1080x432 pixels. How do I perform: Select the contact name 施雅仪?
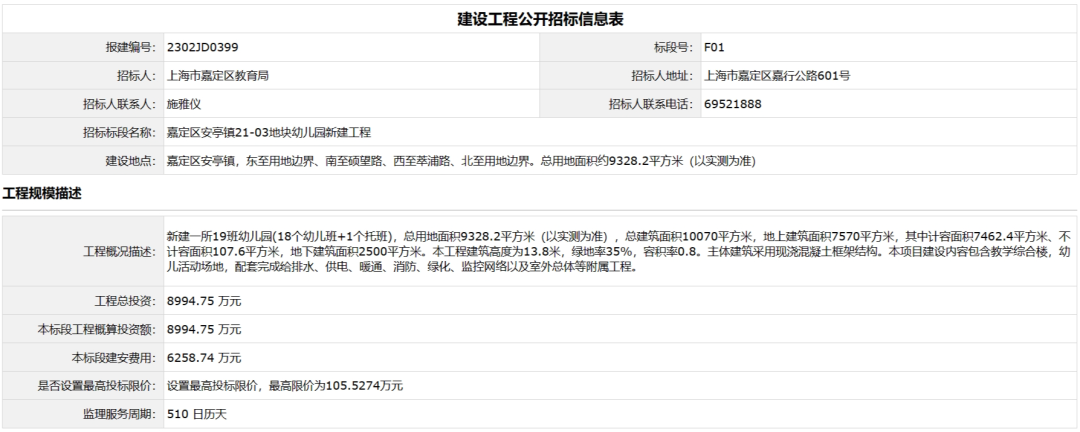pos(184,104)
